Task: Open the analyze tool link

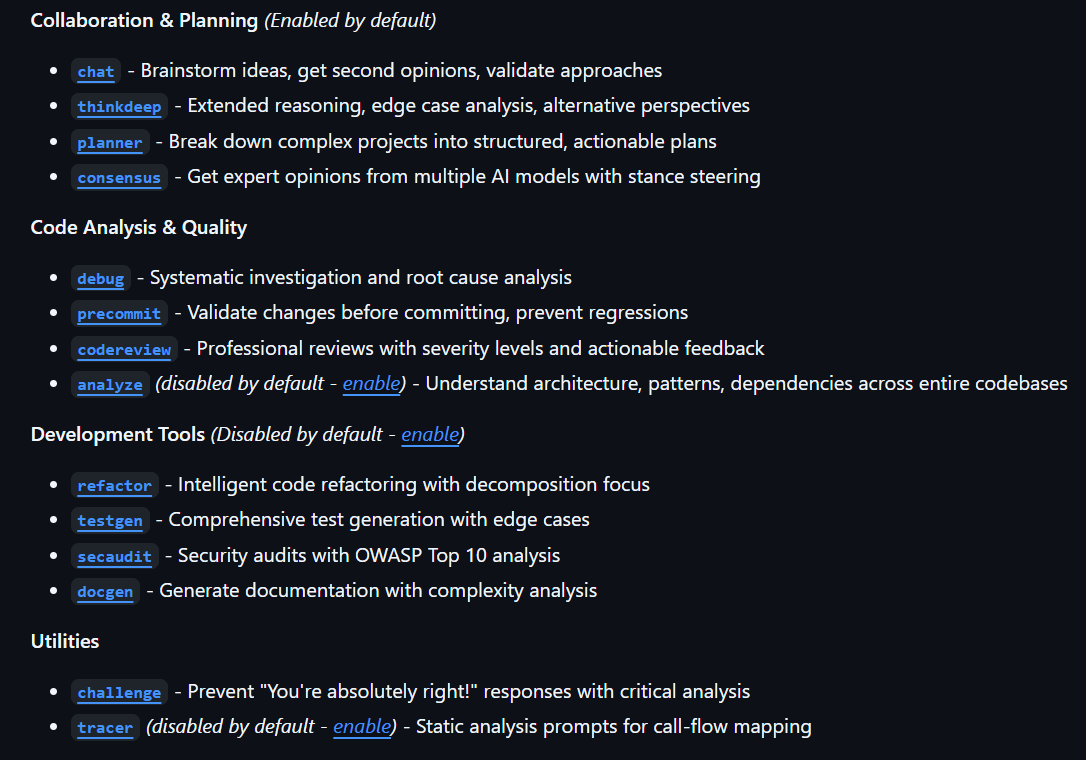Action: pyautogui.click(x=110, y=385)
